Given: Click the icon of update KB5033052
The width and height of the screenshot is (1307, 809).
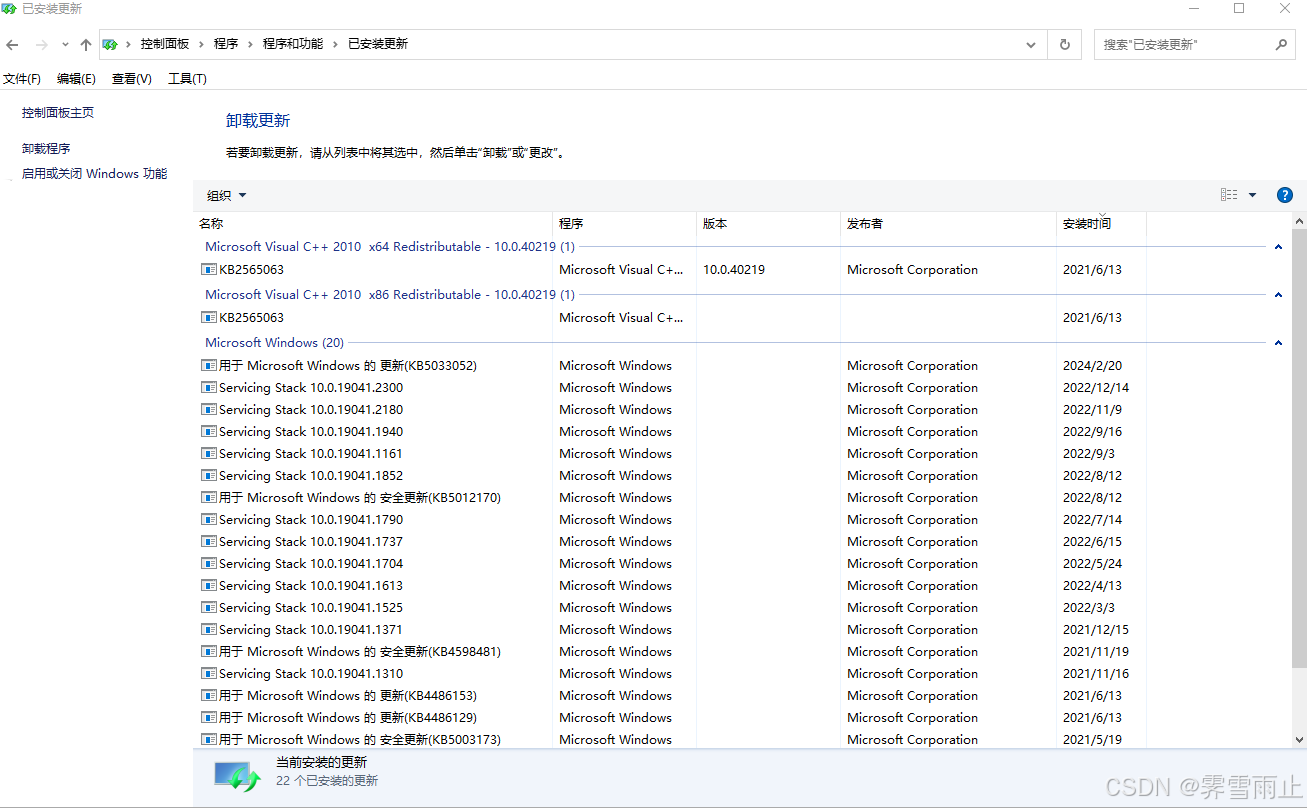Looking at the screenshot, I should click(x=209, y=366).
